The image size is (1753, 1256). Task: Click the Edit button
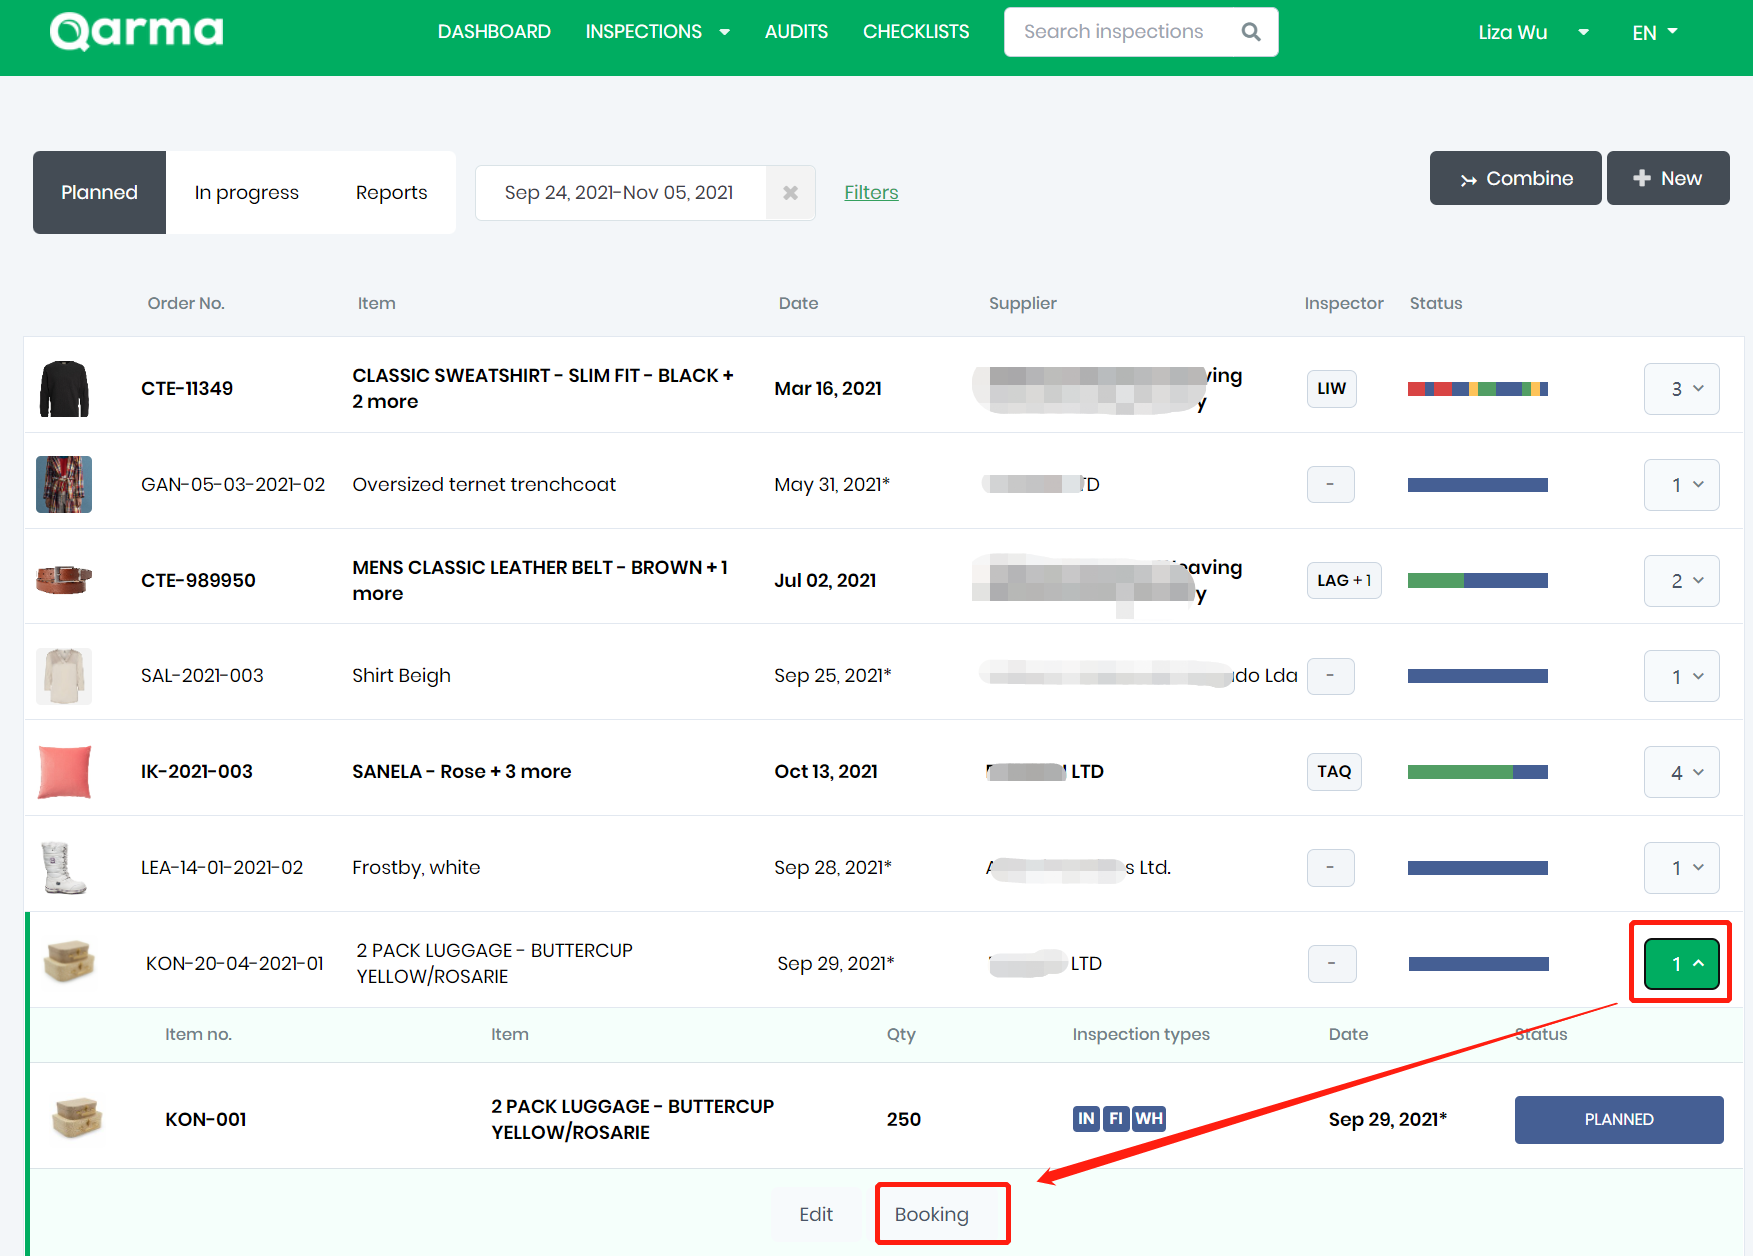tap(816, 1214)
